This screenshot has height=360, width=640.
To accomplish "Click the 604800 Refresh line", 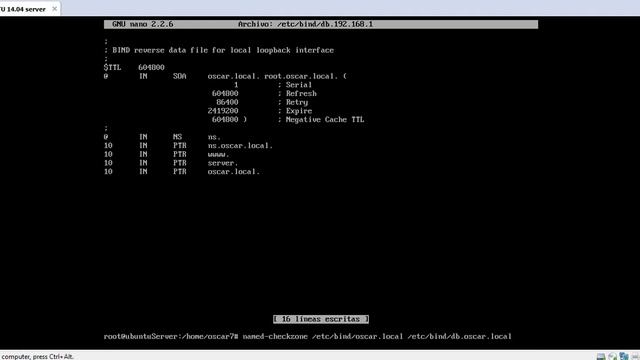I will pyautogui.click(x=264, y=93).
